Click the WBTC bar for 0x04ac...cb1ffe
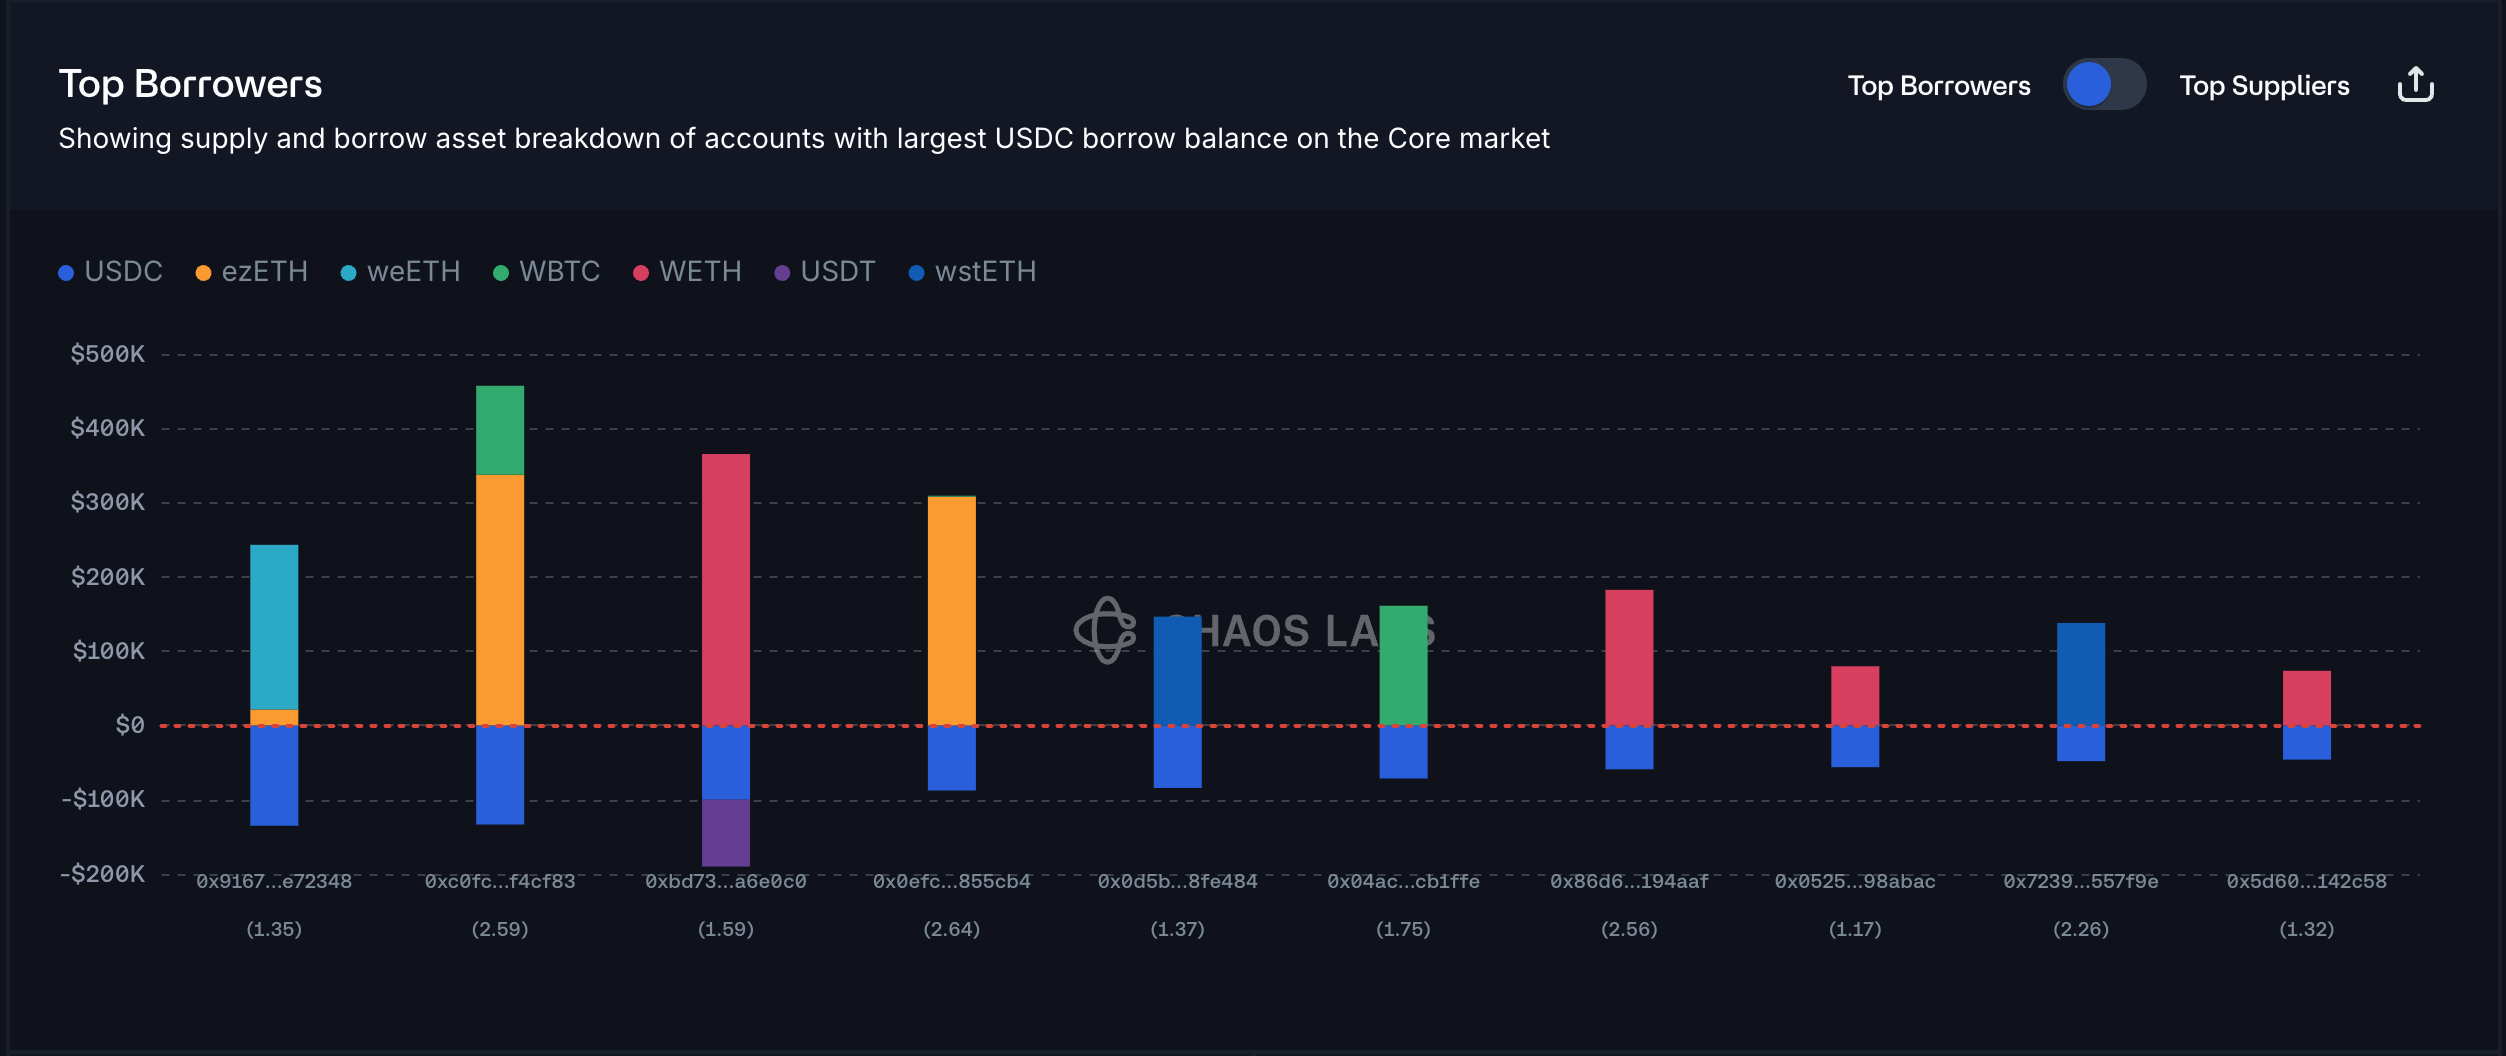2506x1056 pixels. click(x=1403, y=665)
